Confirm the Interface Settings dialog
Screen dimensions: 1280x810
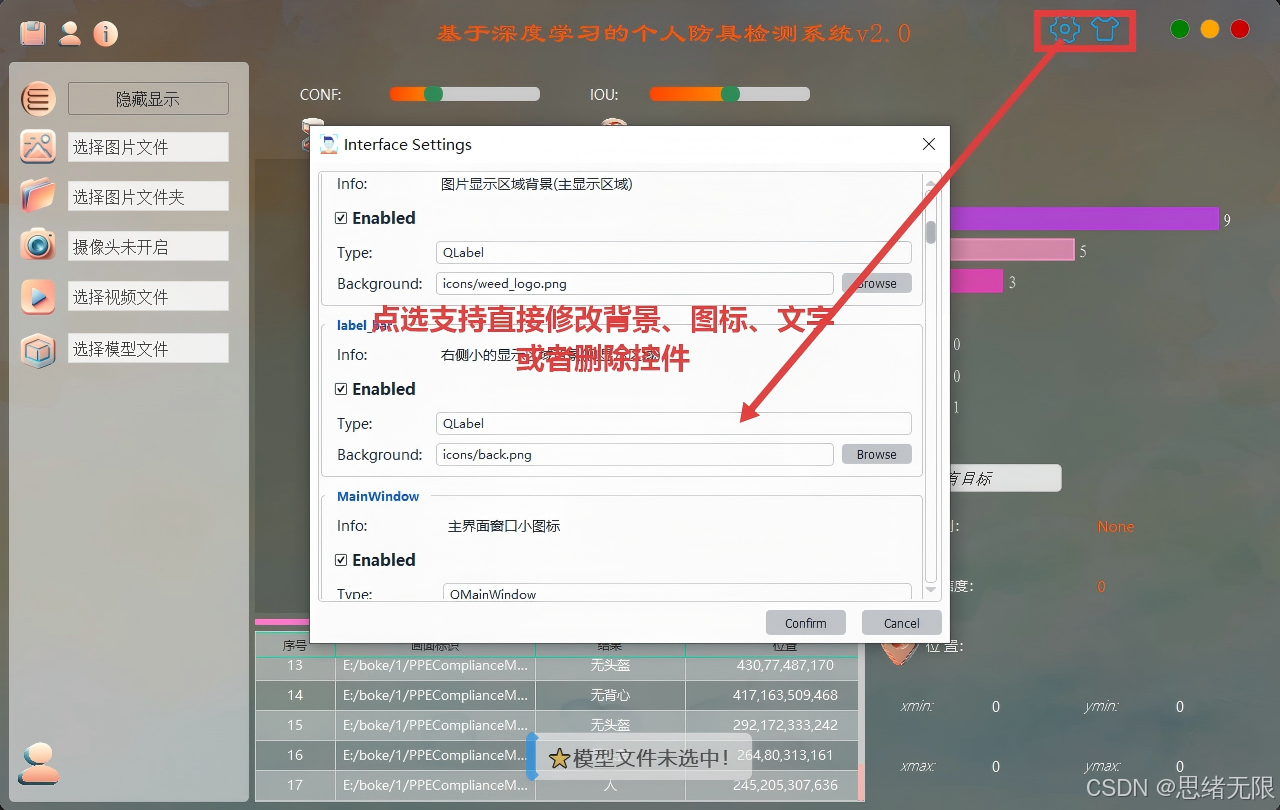tap(806, 622)
